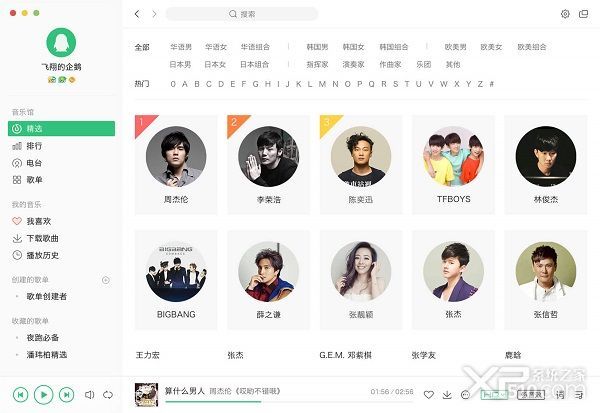
Task: Toggle the loop playback mode icon
Action: pyautogui.click(x=108, y=395)
